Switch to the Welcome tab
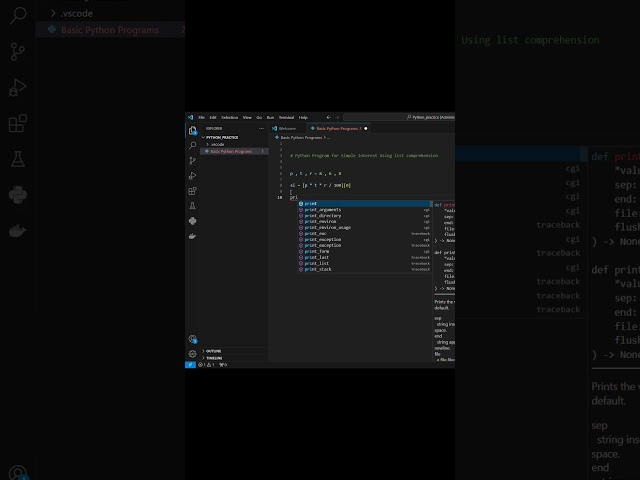The height and width of the screenshot is (480, 640). tap(287, 129)
